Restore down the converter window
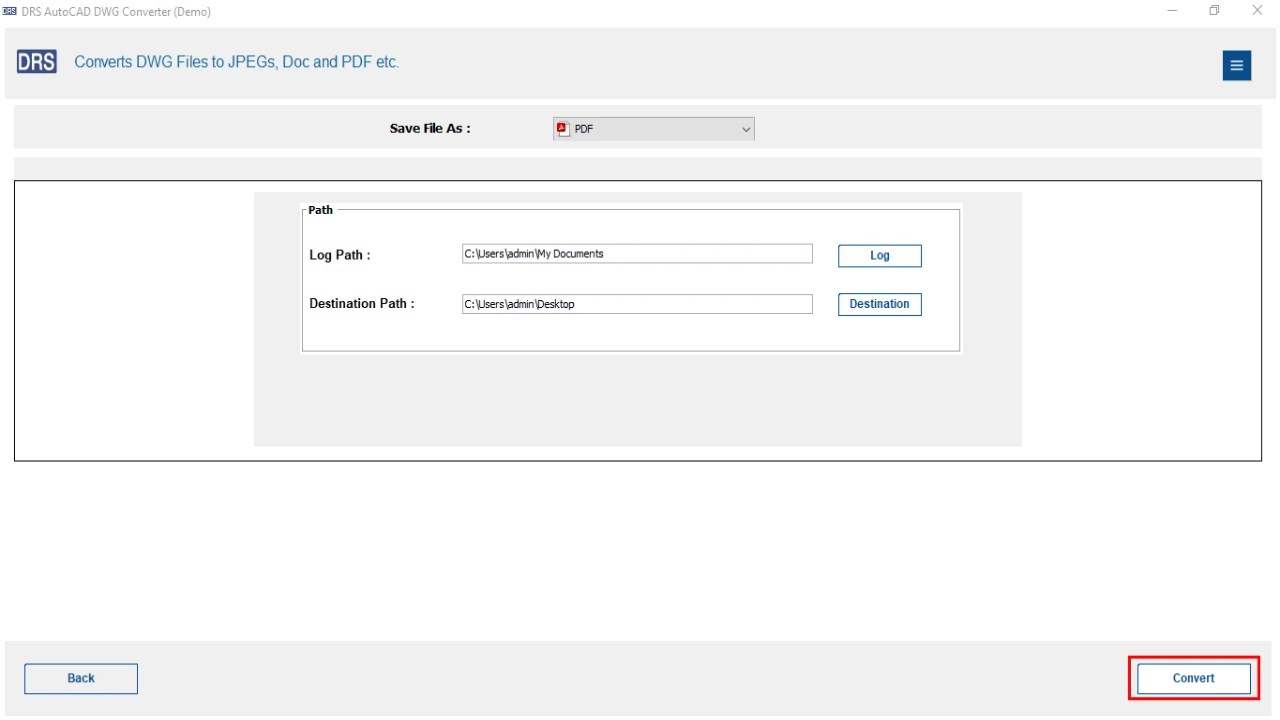 [x=1214, y=11]
